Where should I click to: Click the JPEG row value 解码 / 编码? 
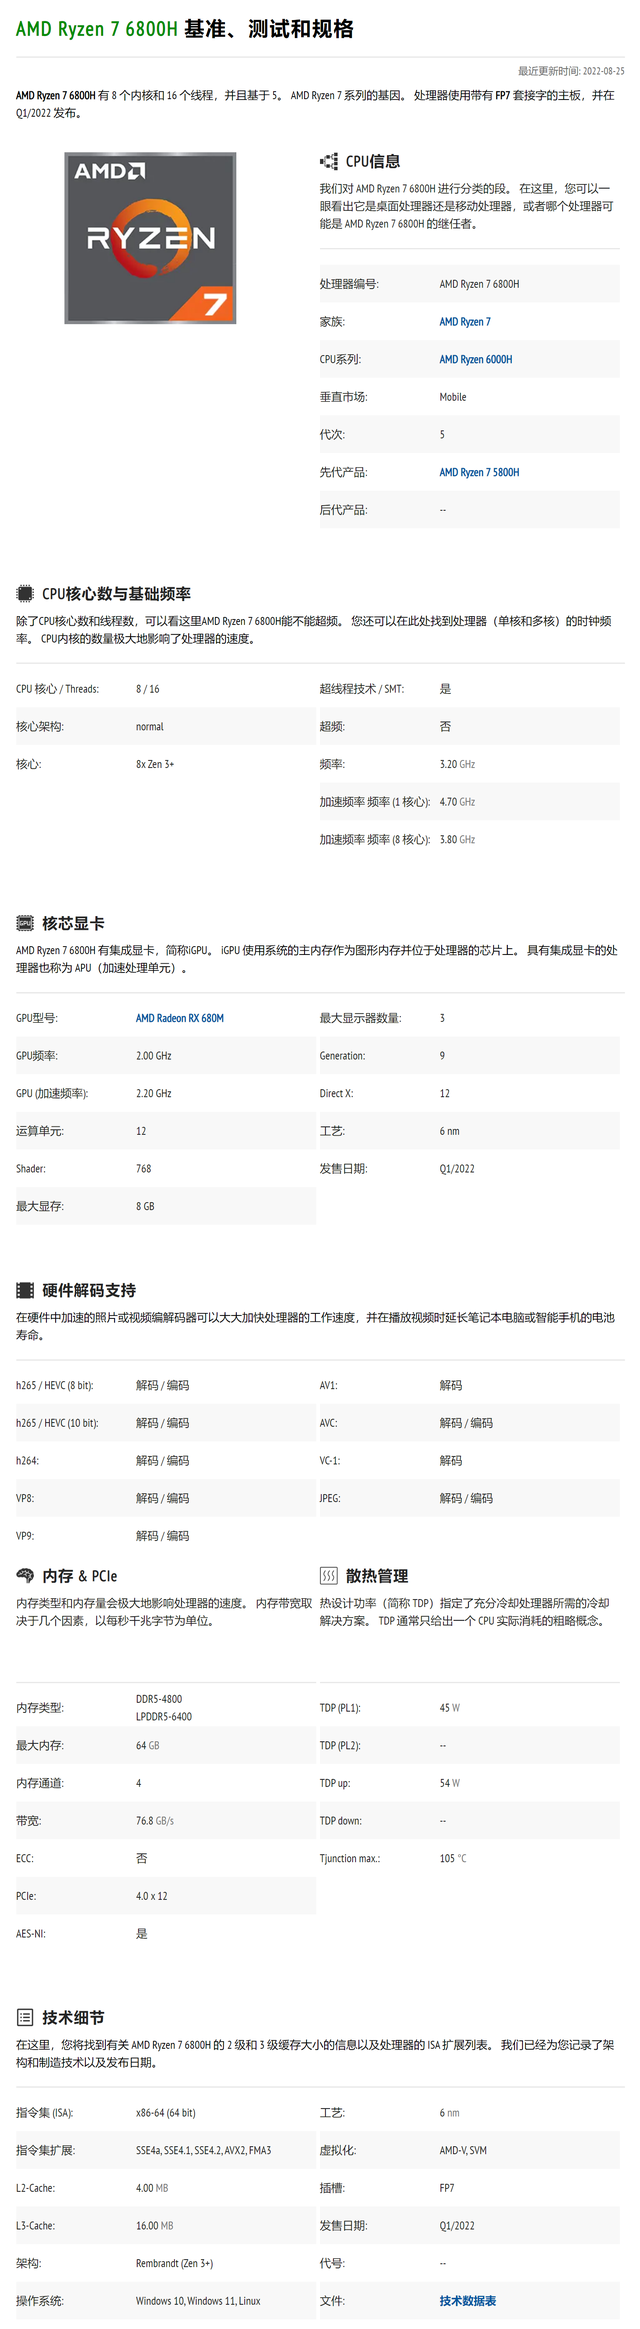tap(466, 1498)
